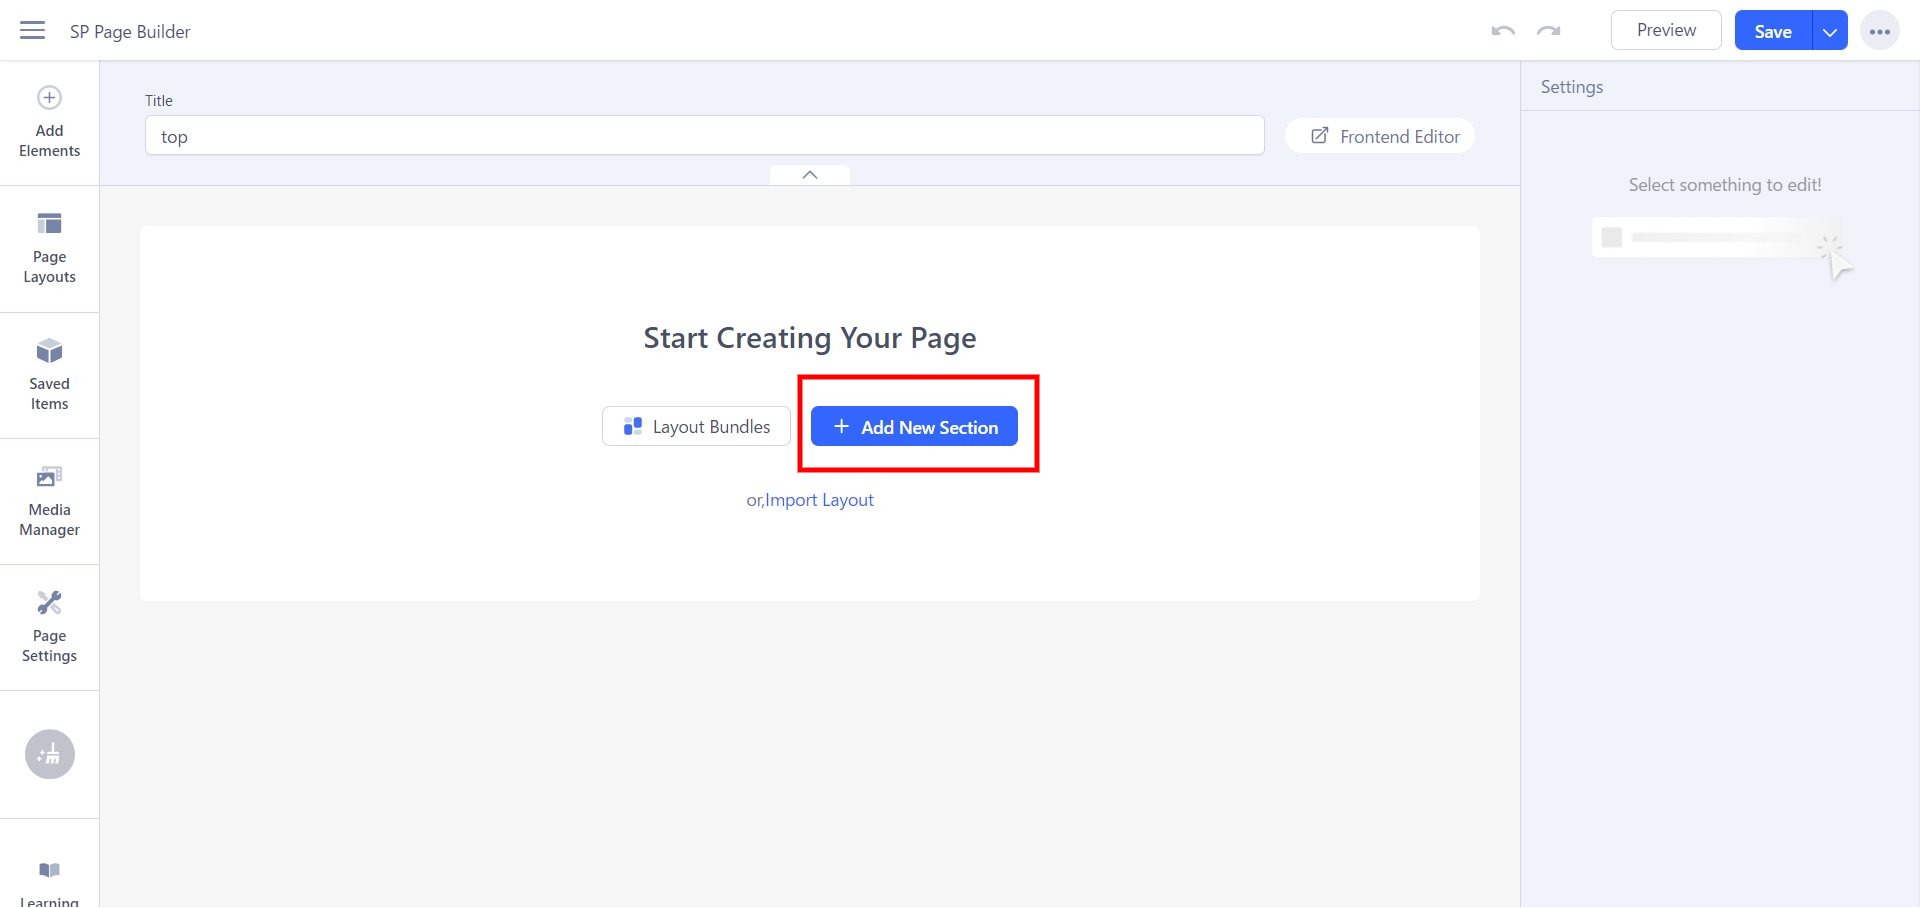Screen dimensions: 1920x908
Task: Click the undo arrow
Action: 1502,31
